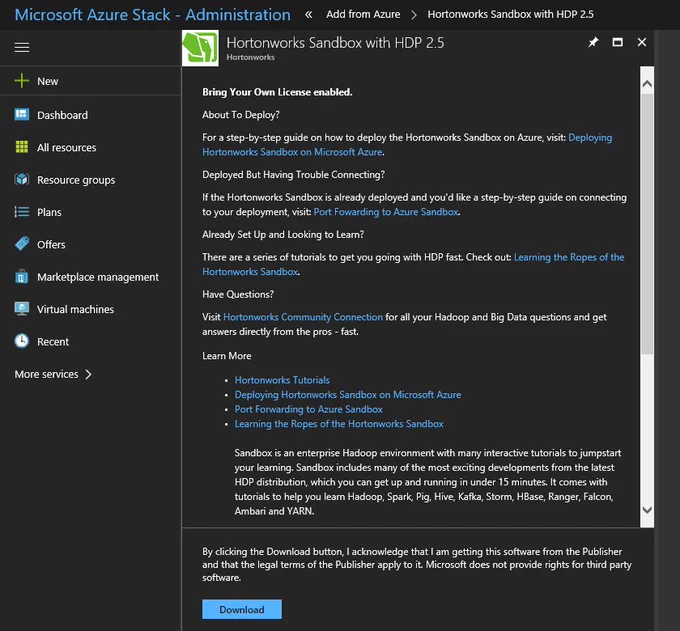680x631 pixels.
Task: Open Deploying Hortonworks Sandbox on Microsoft Azure bullet
Action: tap(348, 395)
